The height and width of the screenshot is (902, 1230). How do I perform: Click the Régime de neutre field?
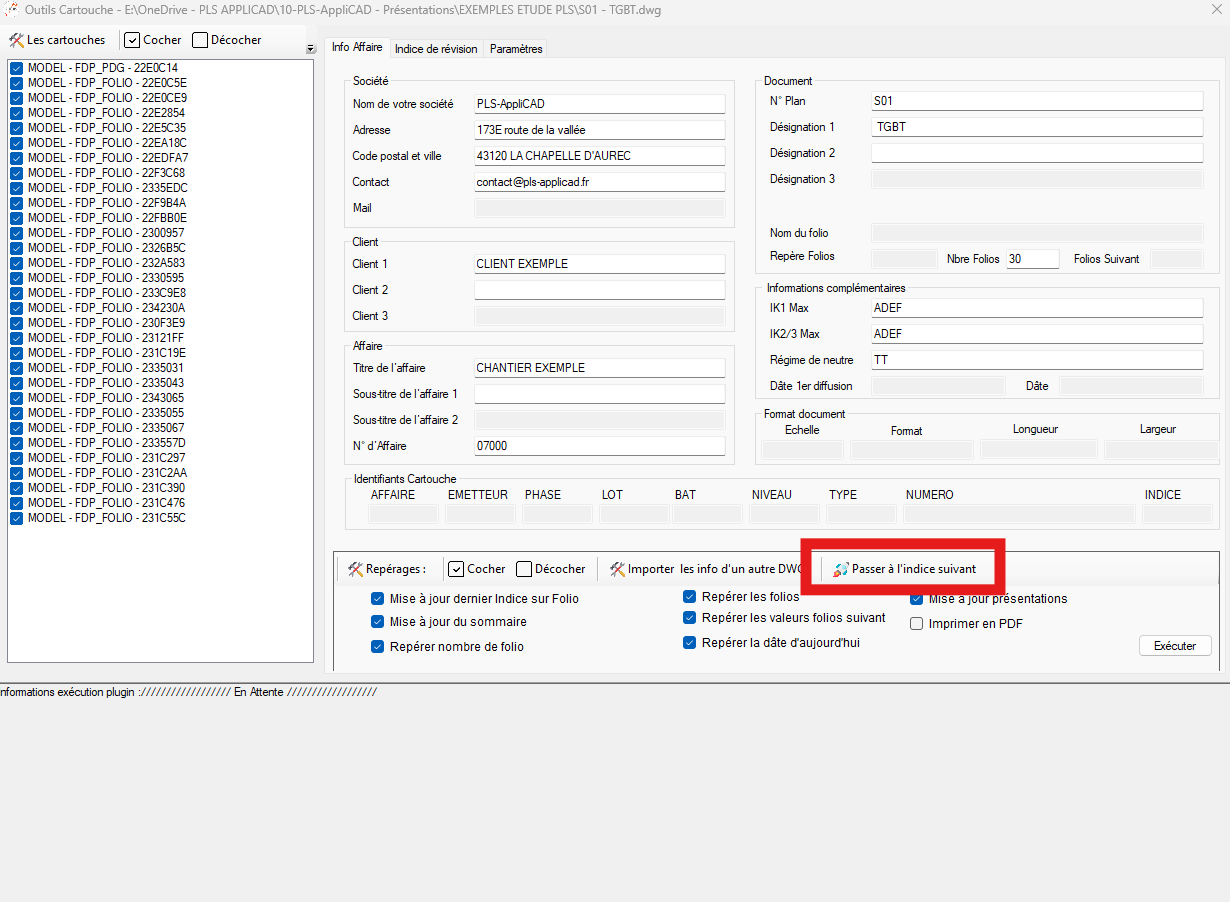coord(1036,360)
